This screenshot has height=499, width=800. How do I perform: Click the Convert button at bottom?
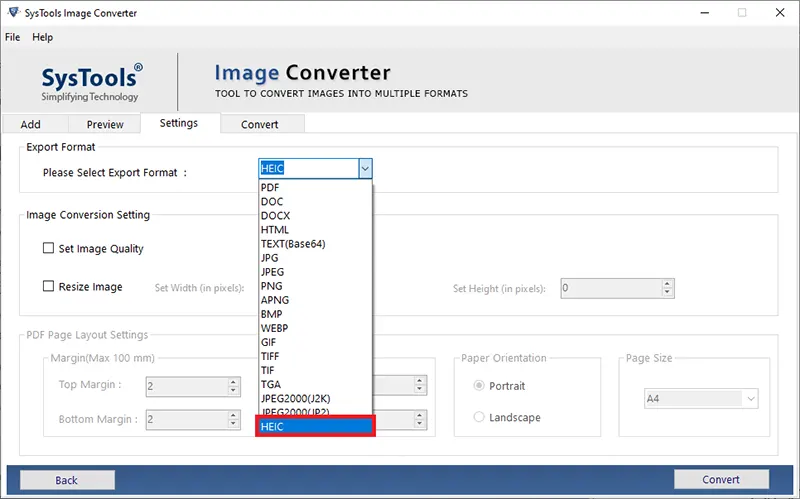(721, 480)
